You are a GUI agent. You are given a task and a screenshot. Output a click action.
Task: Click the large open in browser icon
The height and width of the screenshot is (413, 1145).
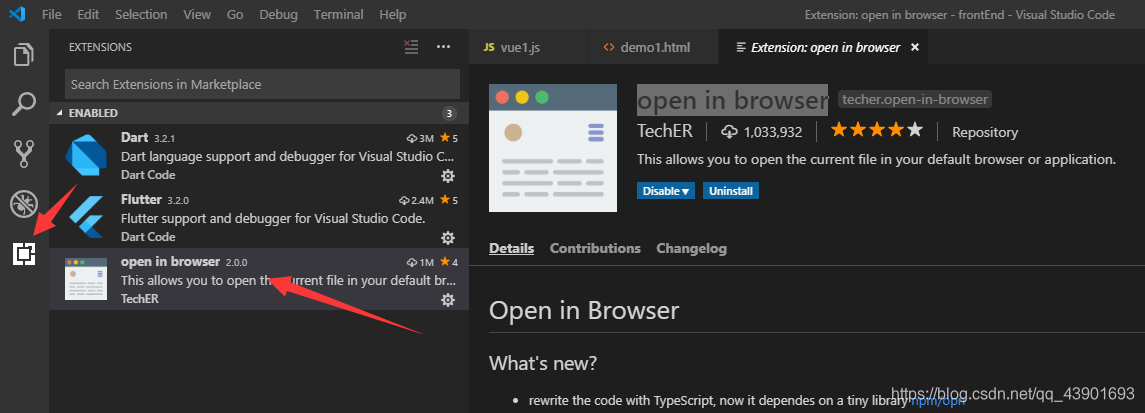pyautogui.click(x=553, y=148)
